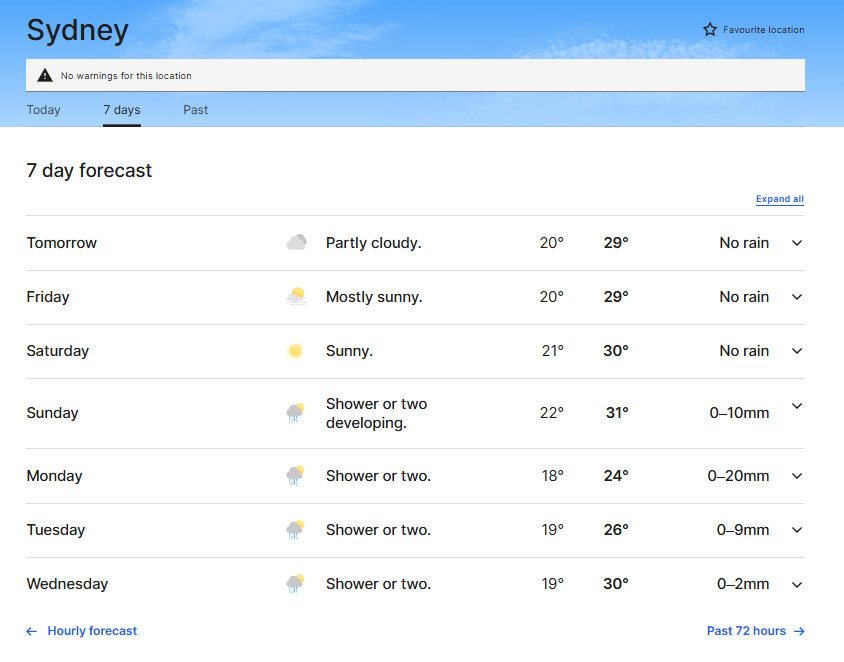This screenshot has width=844, height=662.
Task: Click Saturday's sunny weather icon
Action: click(295, 351)
